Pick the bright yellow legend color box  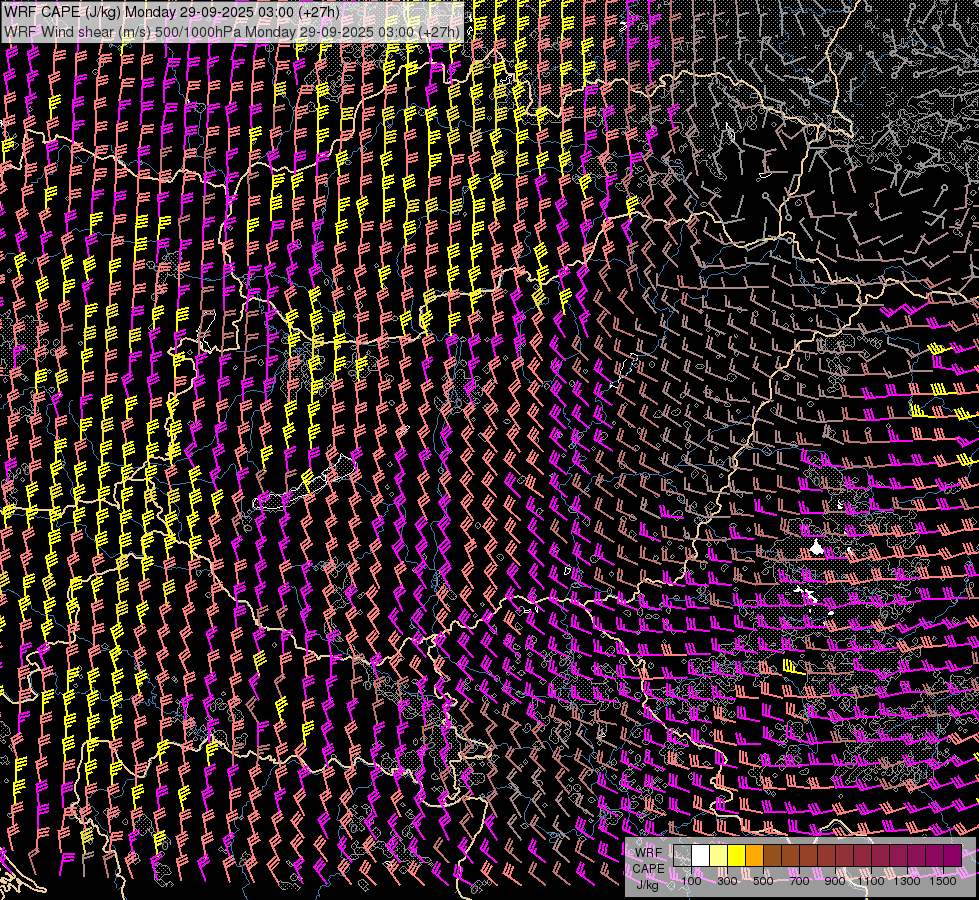pyautogui.click(x=736, y=856)
